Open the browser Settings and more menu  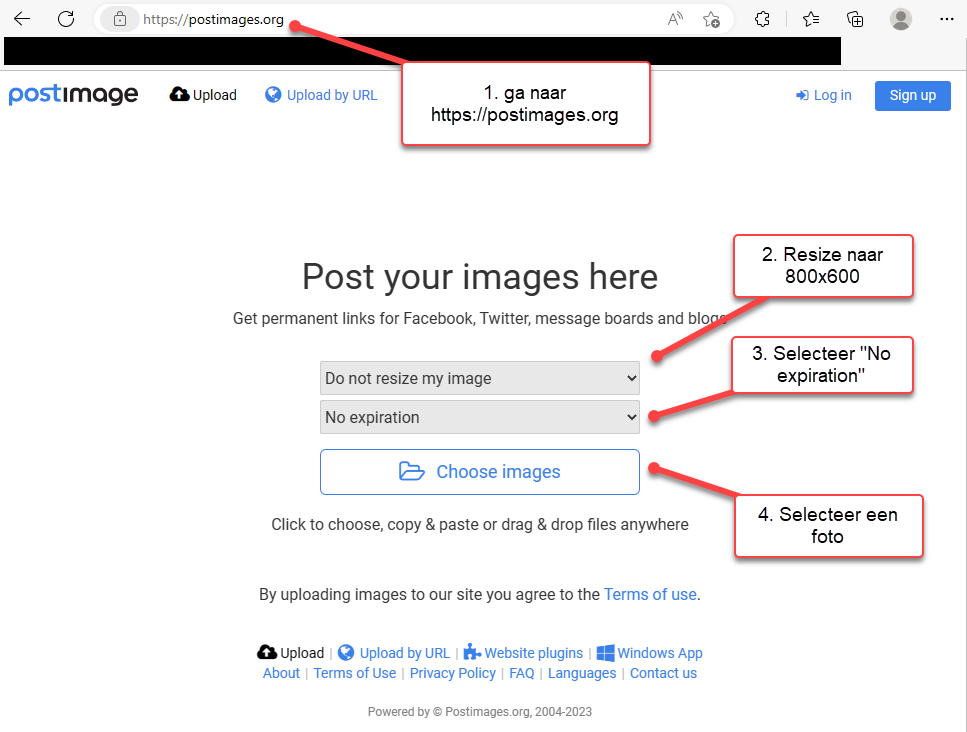947,19
